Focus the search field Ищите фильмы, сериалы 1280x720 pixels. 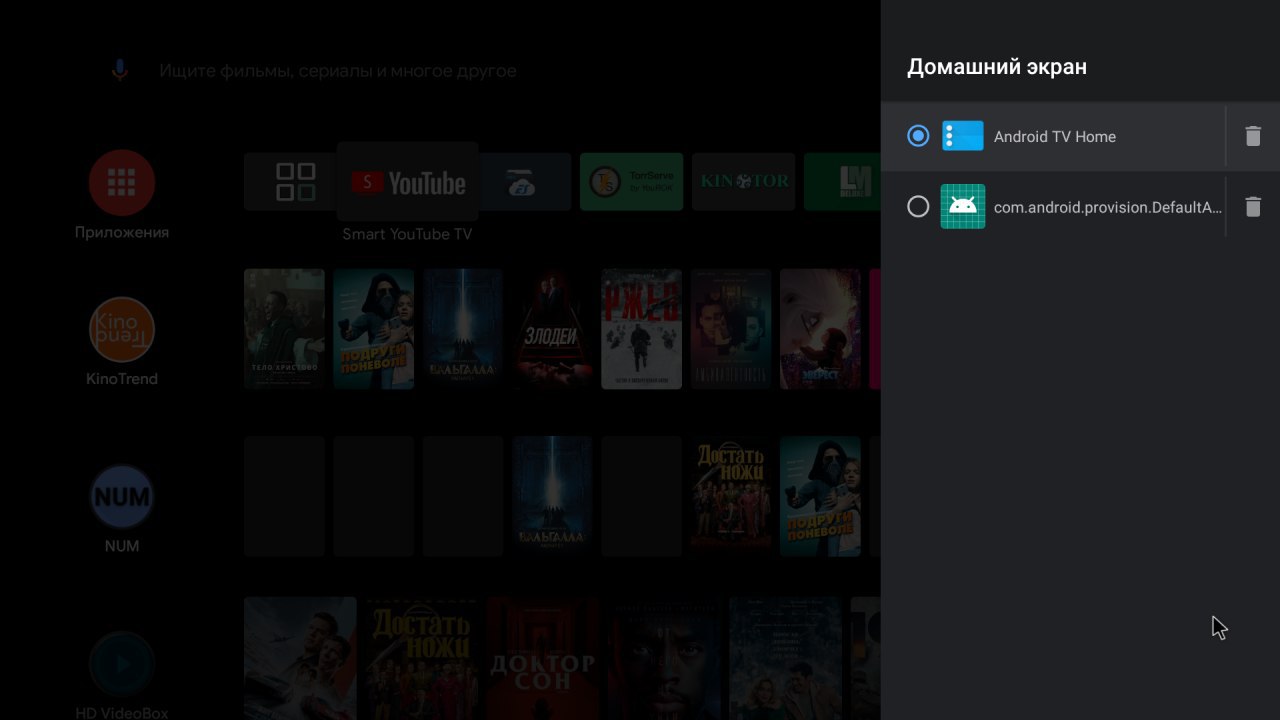[338, 71]
